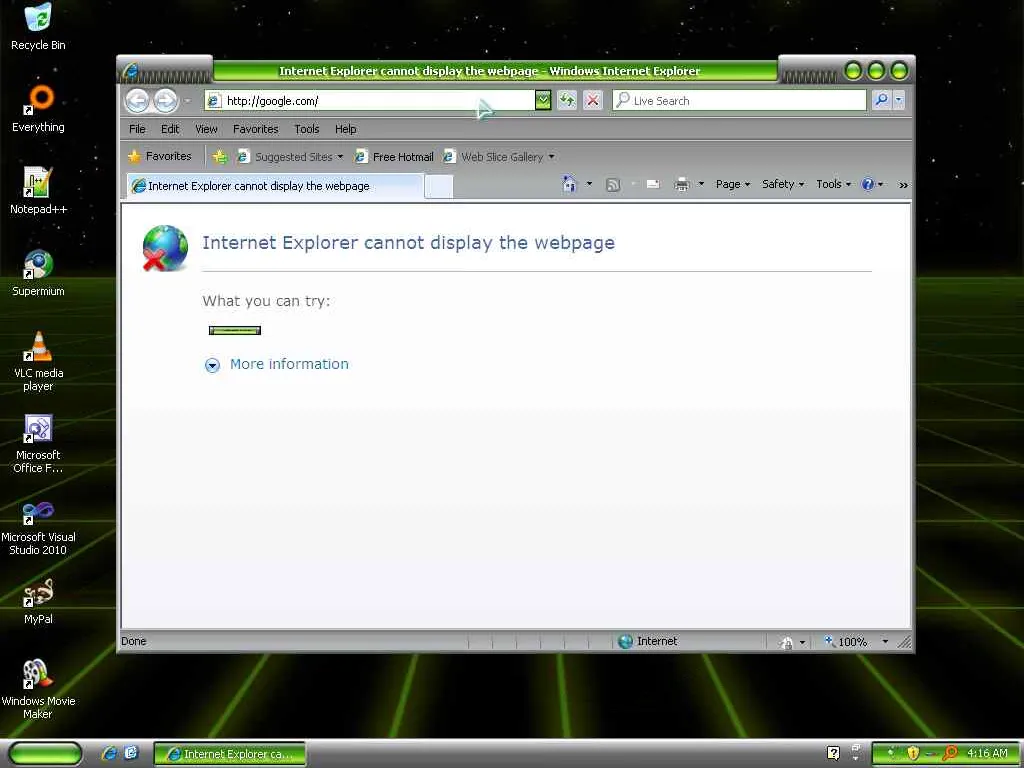Click the Add to Favorites Bar icon
Viewport: 1024px width, 768px height.
220,157
